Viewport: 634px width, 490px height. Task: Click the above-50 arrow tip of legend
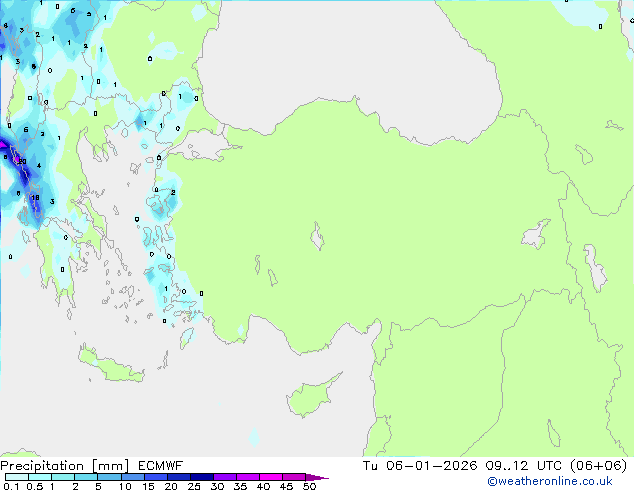coord(317,477)
